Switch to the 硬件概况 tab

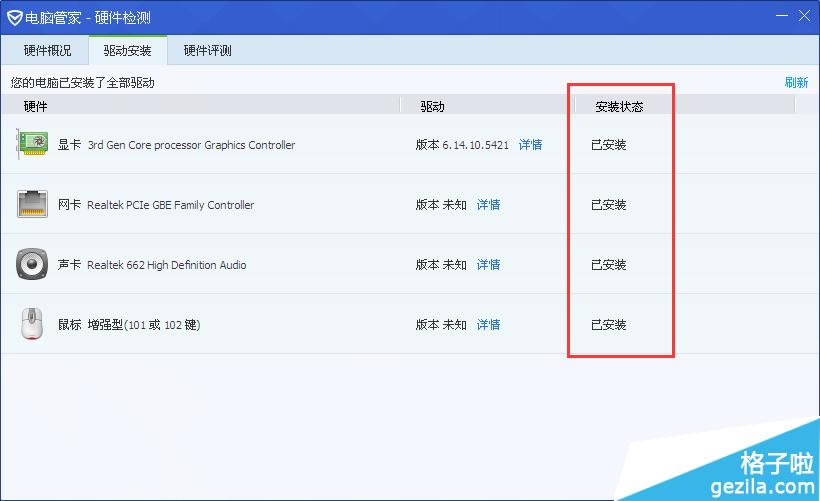click(47, 50)
